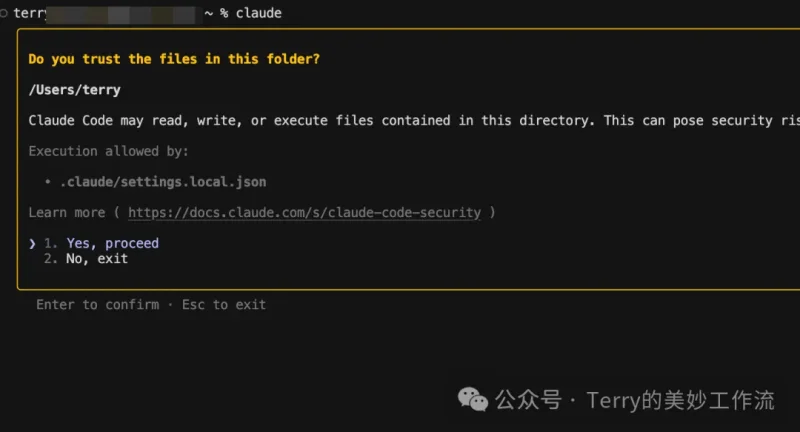Select the 'Yes, proceed' option

point(112,243)
